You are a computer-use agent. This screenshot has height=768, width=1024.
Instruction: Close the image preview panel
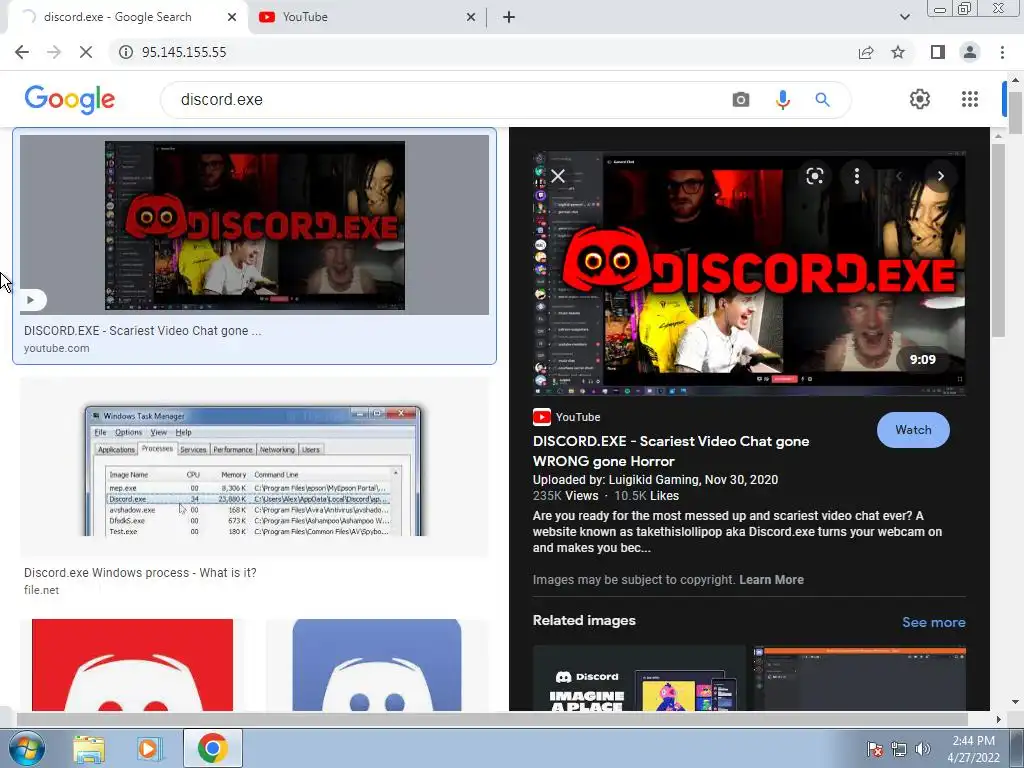point(558,176)
